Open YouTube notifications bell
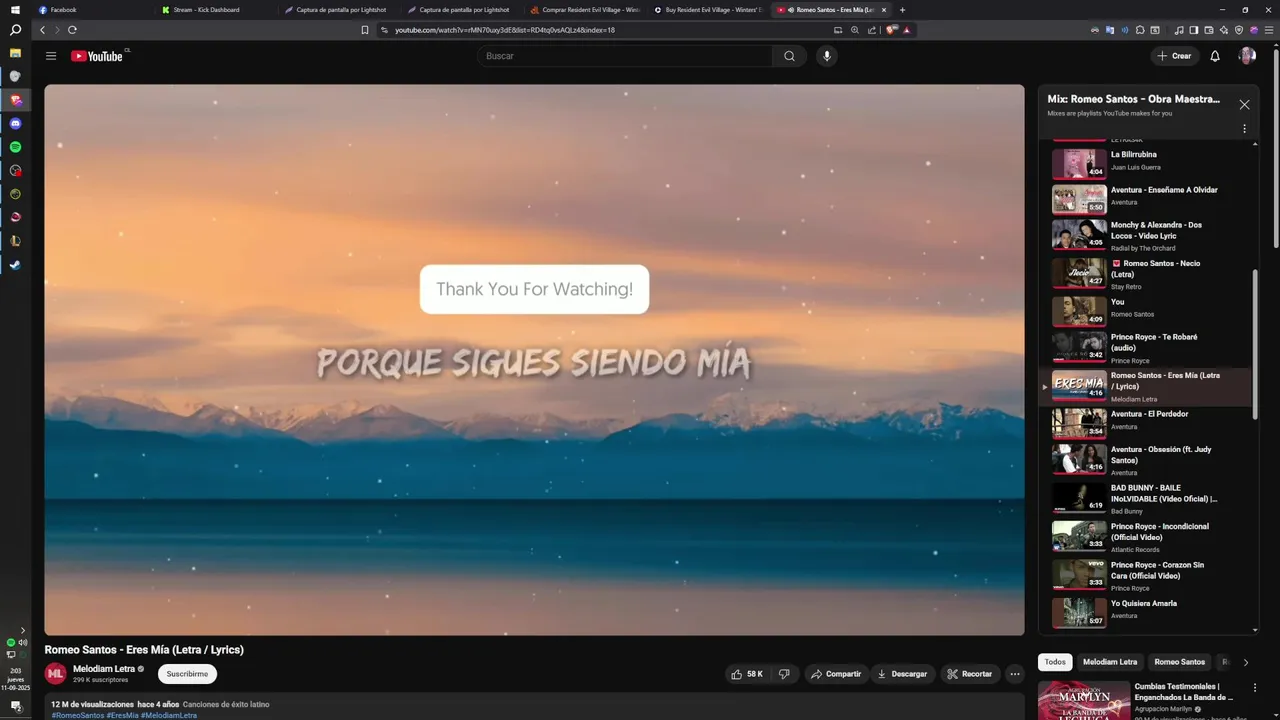The image size is (1280, 720). tap(1215, 56)
